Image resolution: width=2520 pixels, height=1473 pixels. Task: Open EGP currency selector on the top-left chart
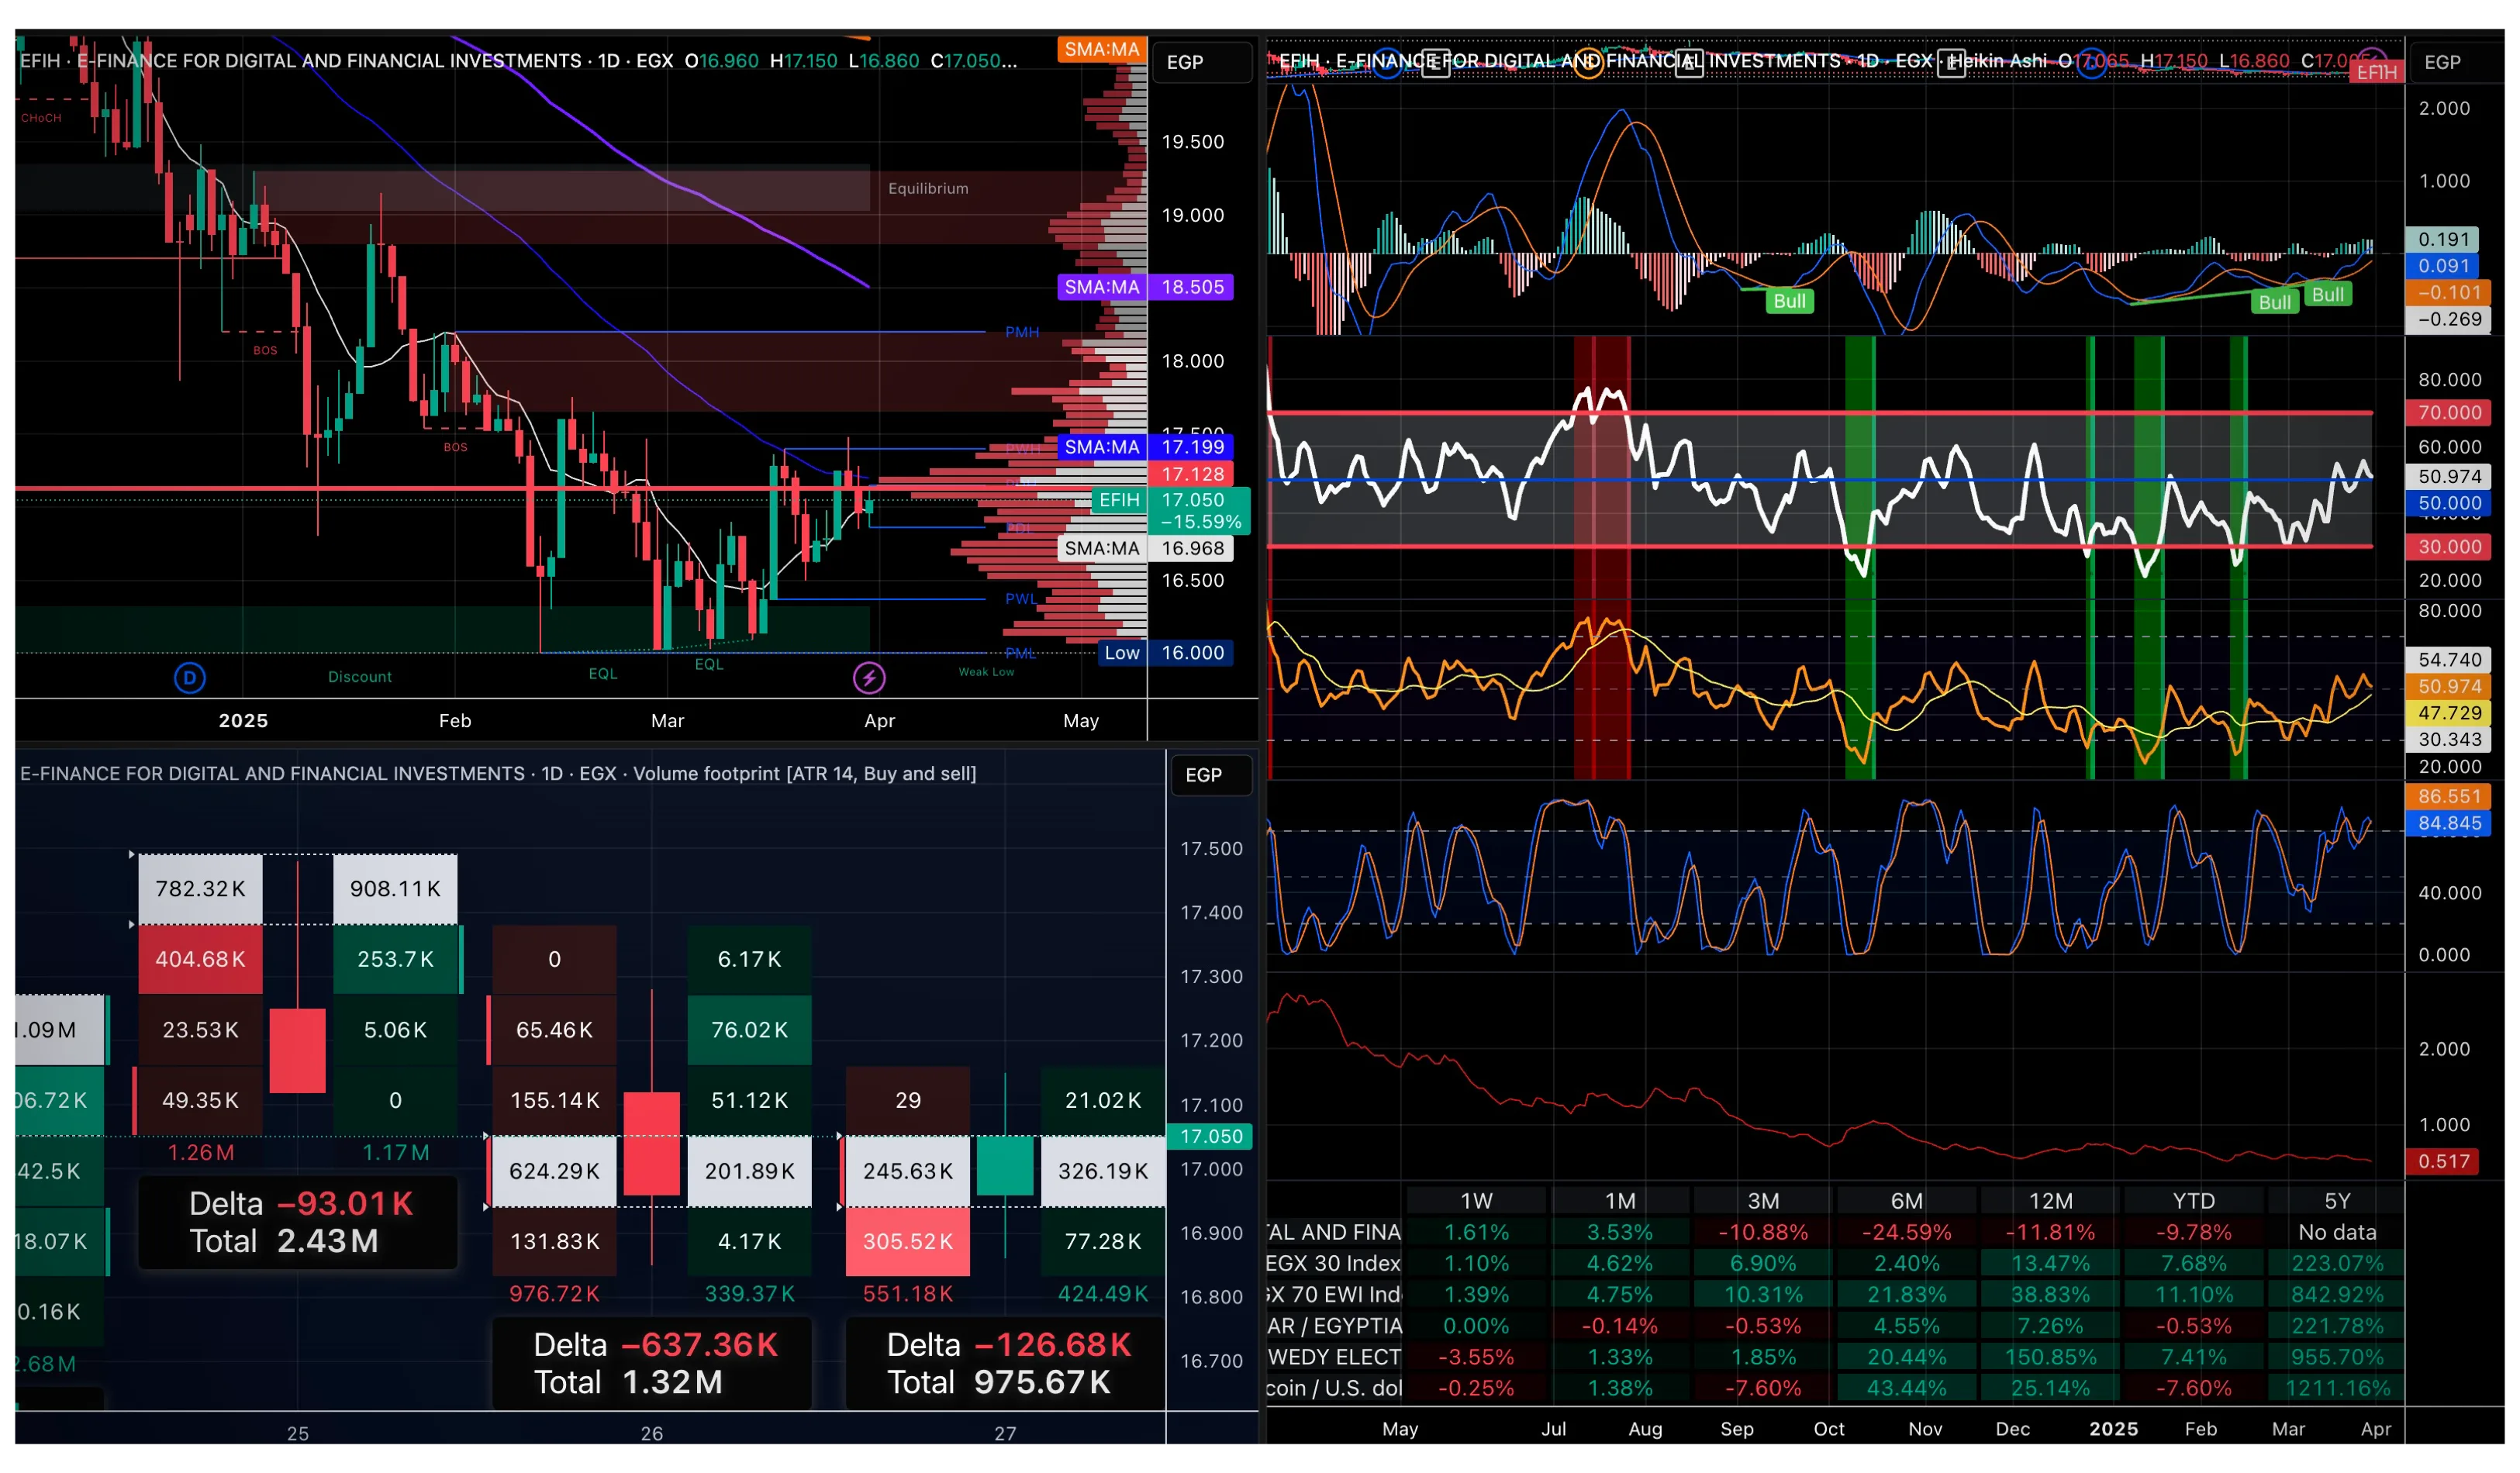[x=1201, y=62]
